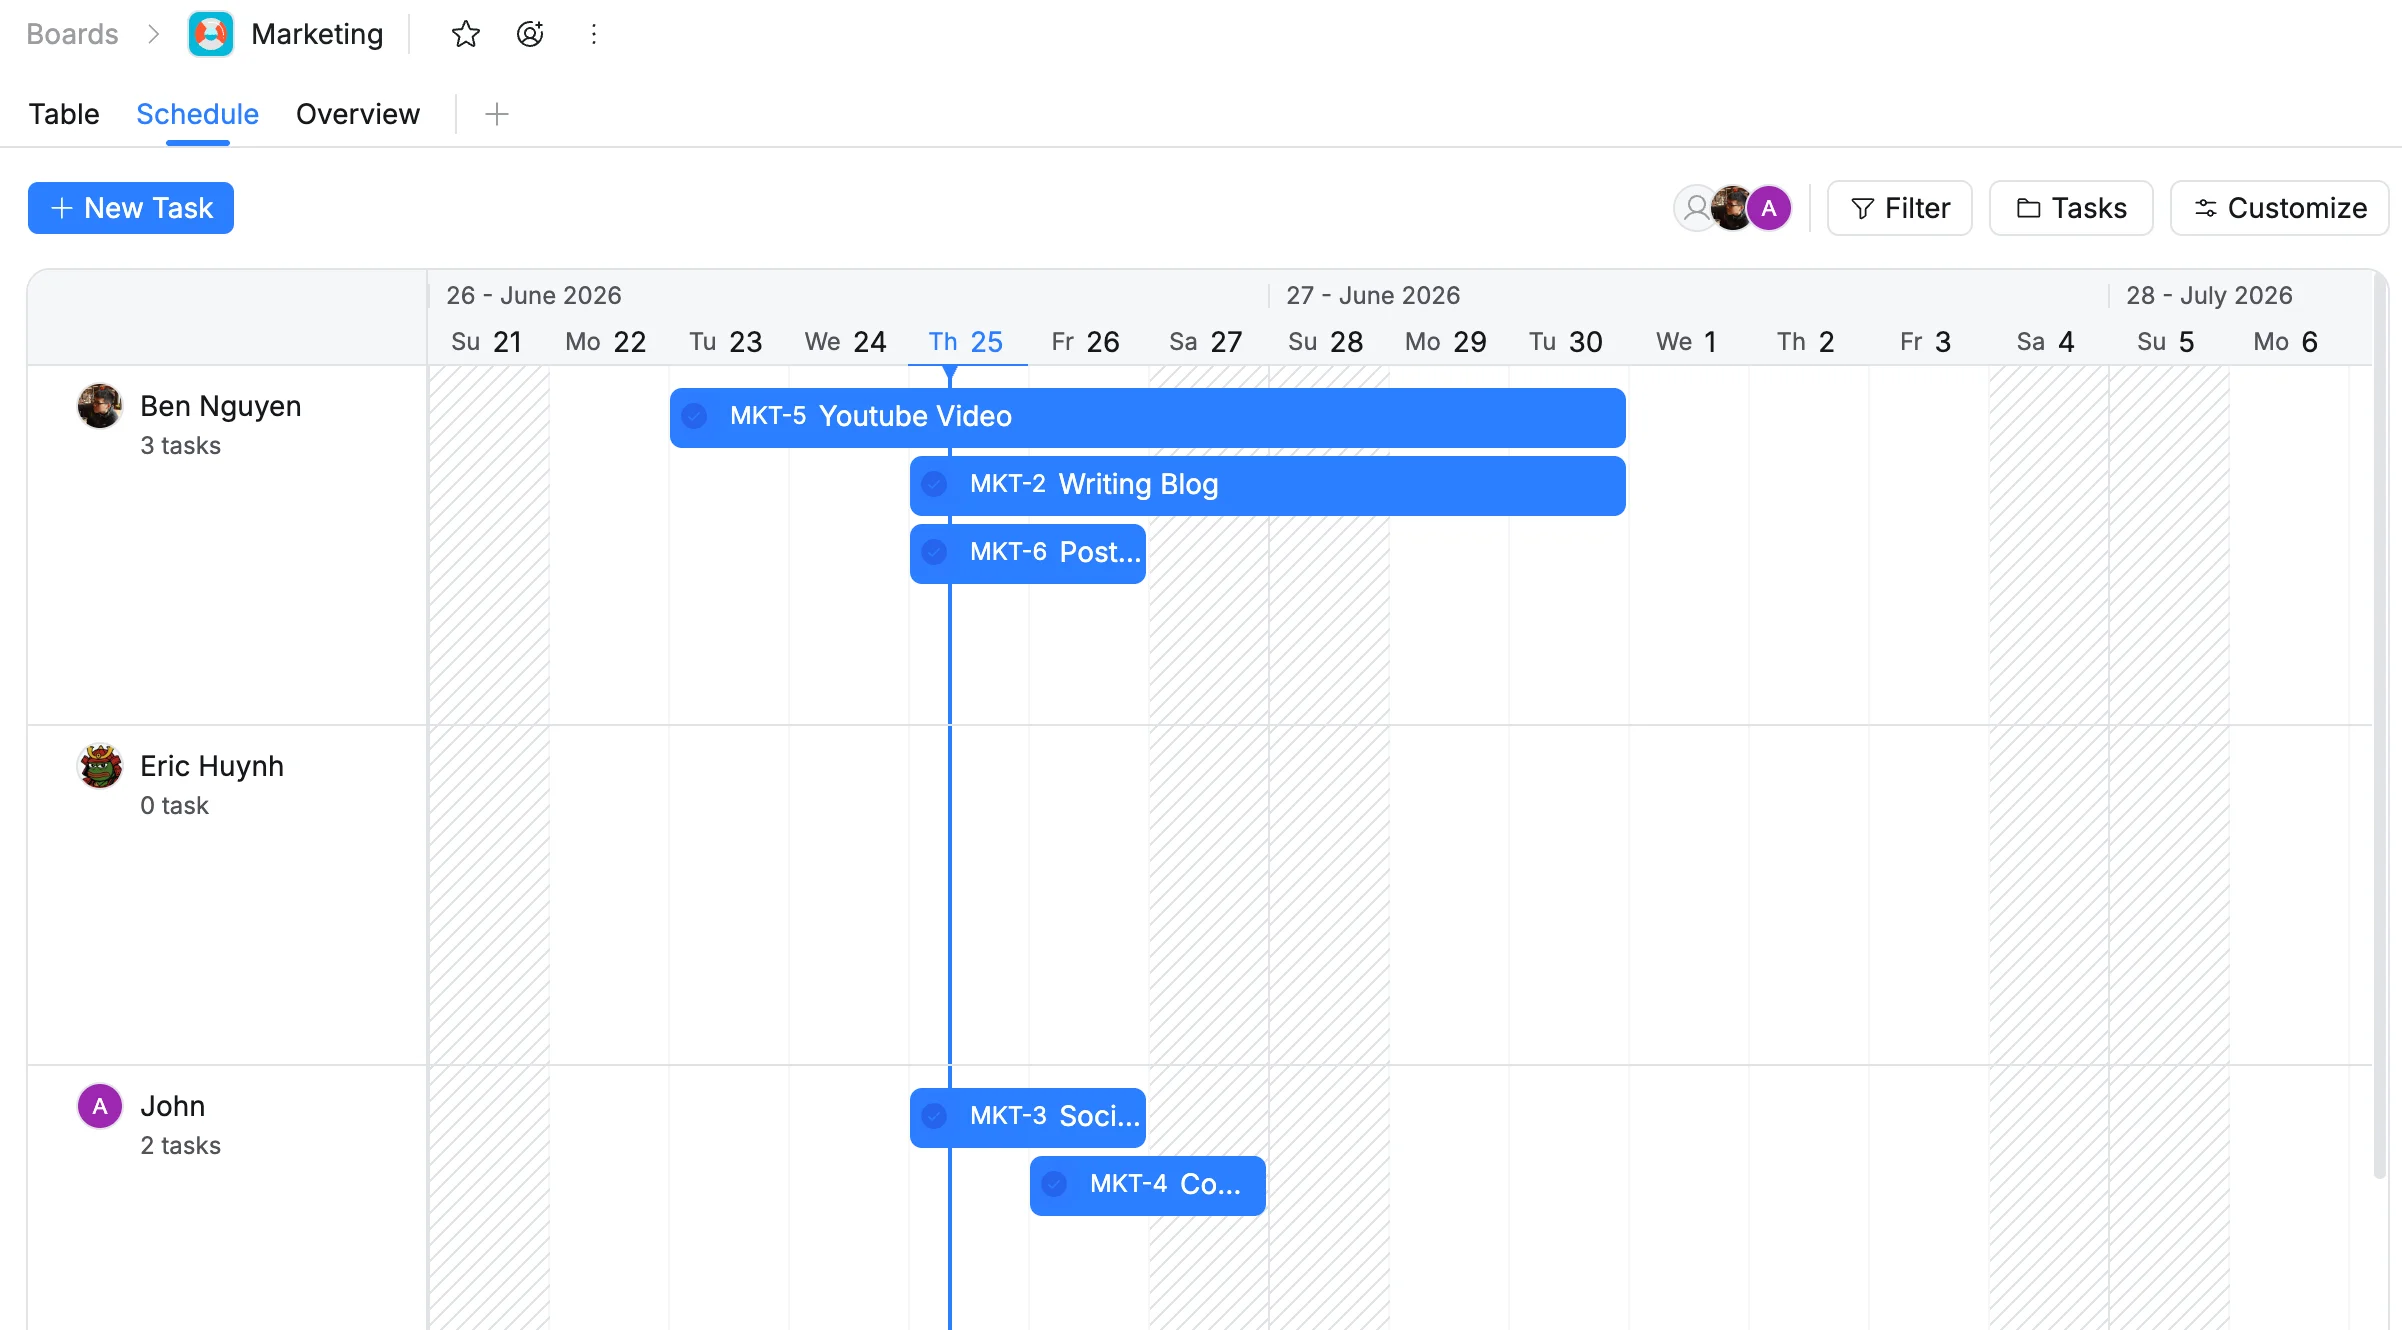Image resolution: width=2402 pixels, height=1330 pixels.
Task: Go back to Boards breadcrumb
Action: (x=72, y=34)
